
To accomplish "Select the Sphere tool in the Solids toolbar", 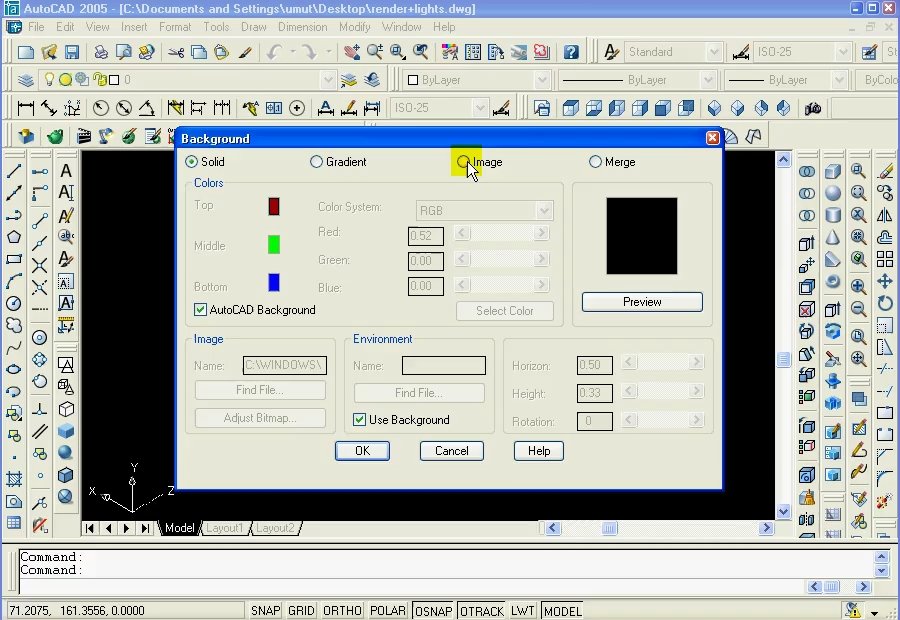I will 833,193.
